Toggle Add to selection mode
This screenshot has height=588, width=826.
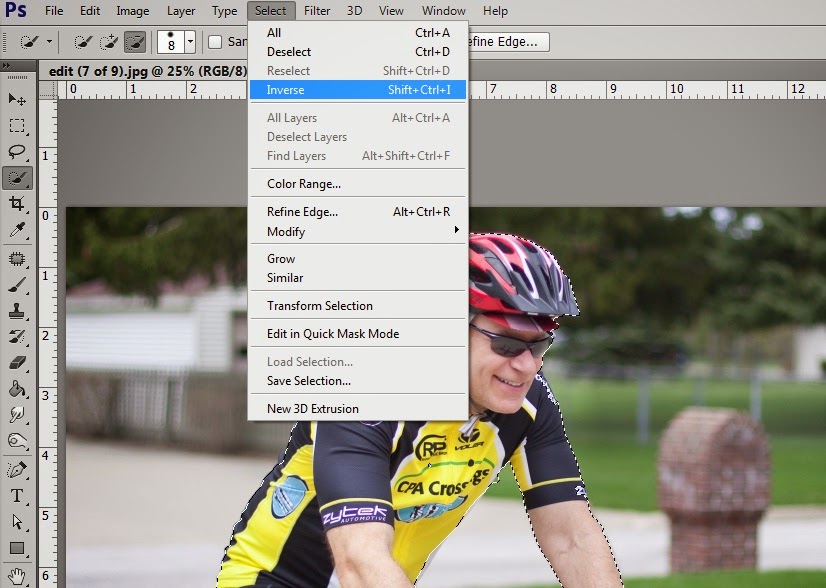point(107,42)
